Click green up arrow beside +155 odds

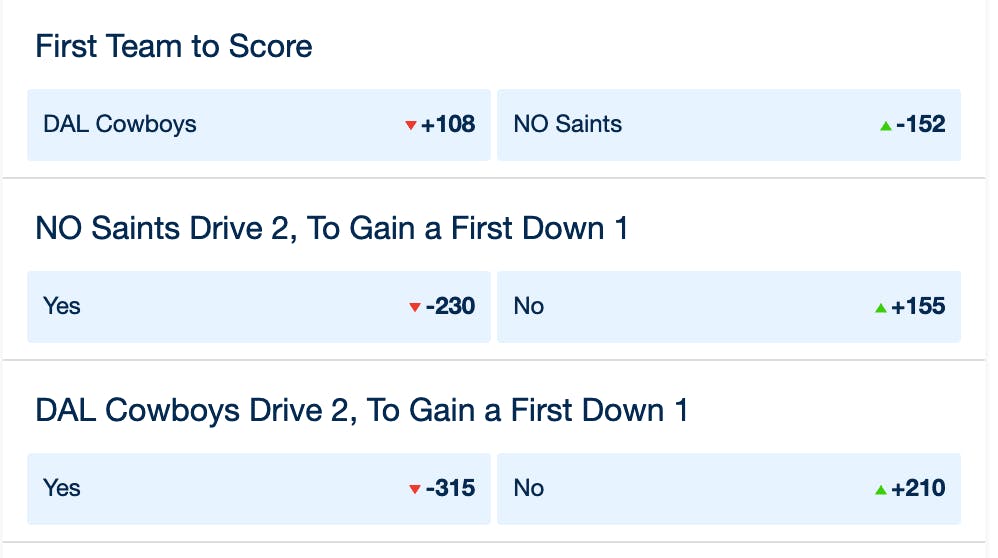coord(881,307)
